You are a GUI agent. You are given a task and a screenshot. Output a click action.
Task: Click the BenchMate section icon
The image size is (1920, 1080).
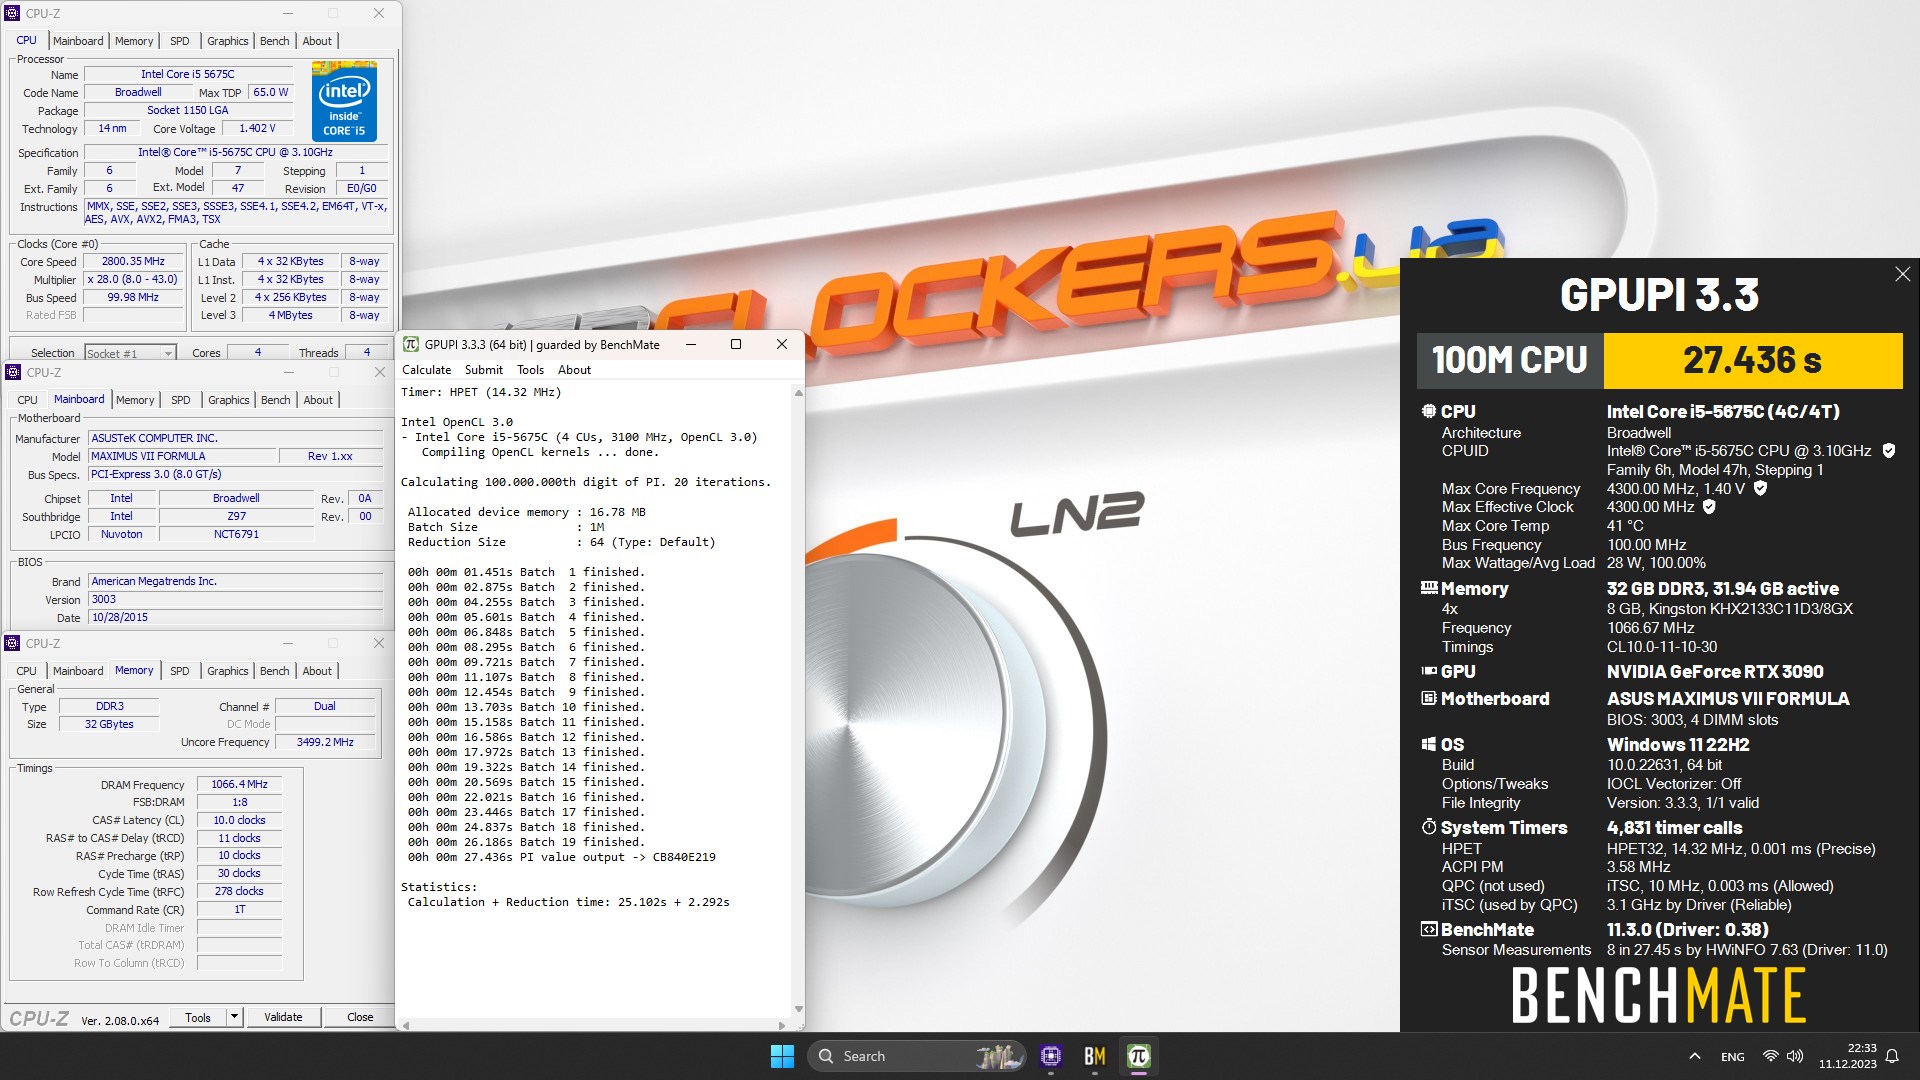[1428, 929]
